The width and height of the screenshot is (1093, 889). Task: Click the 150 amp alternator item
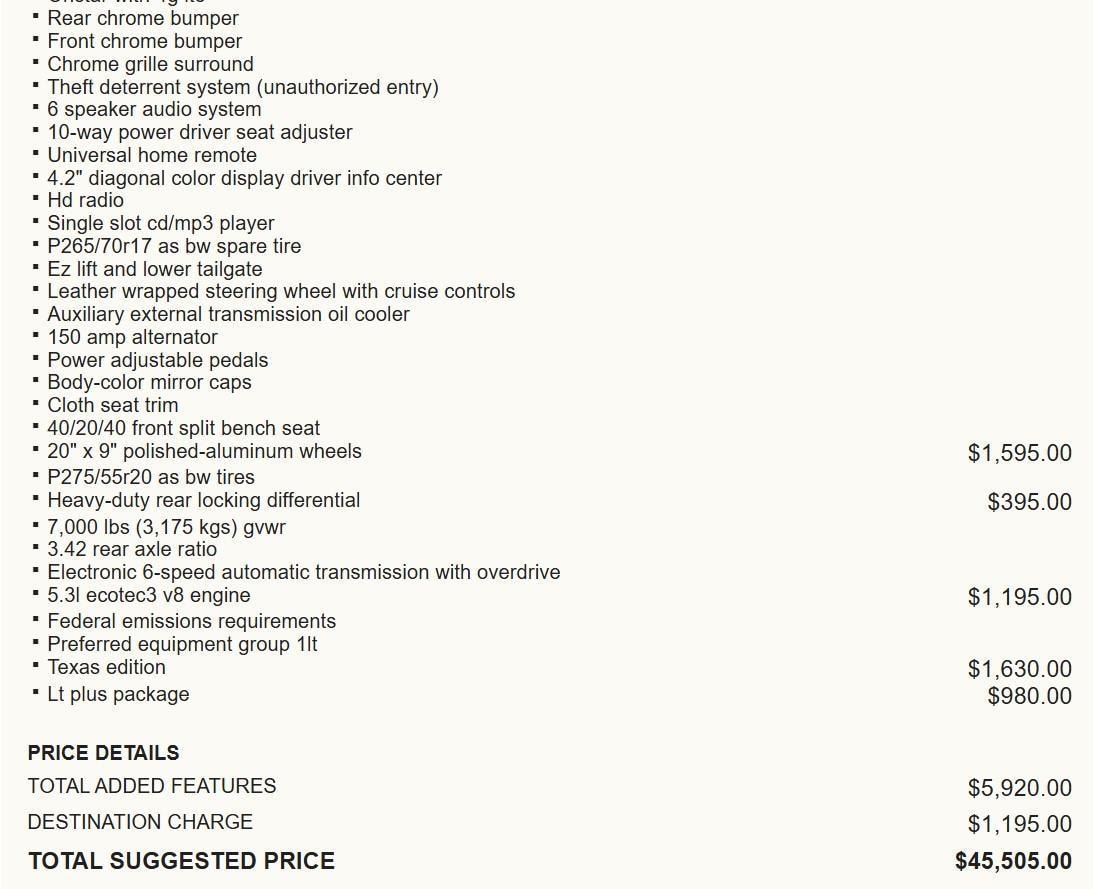click(132, 337)
